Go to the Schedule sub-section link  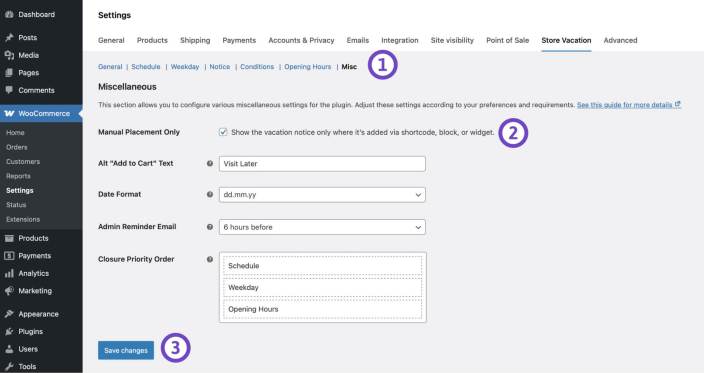tap(145, 66)
